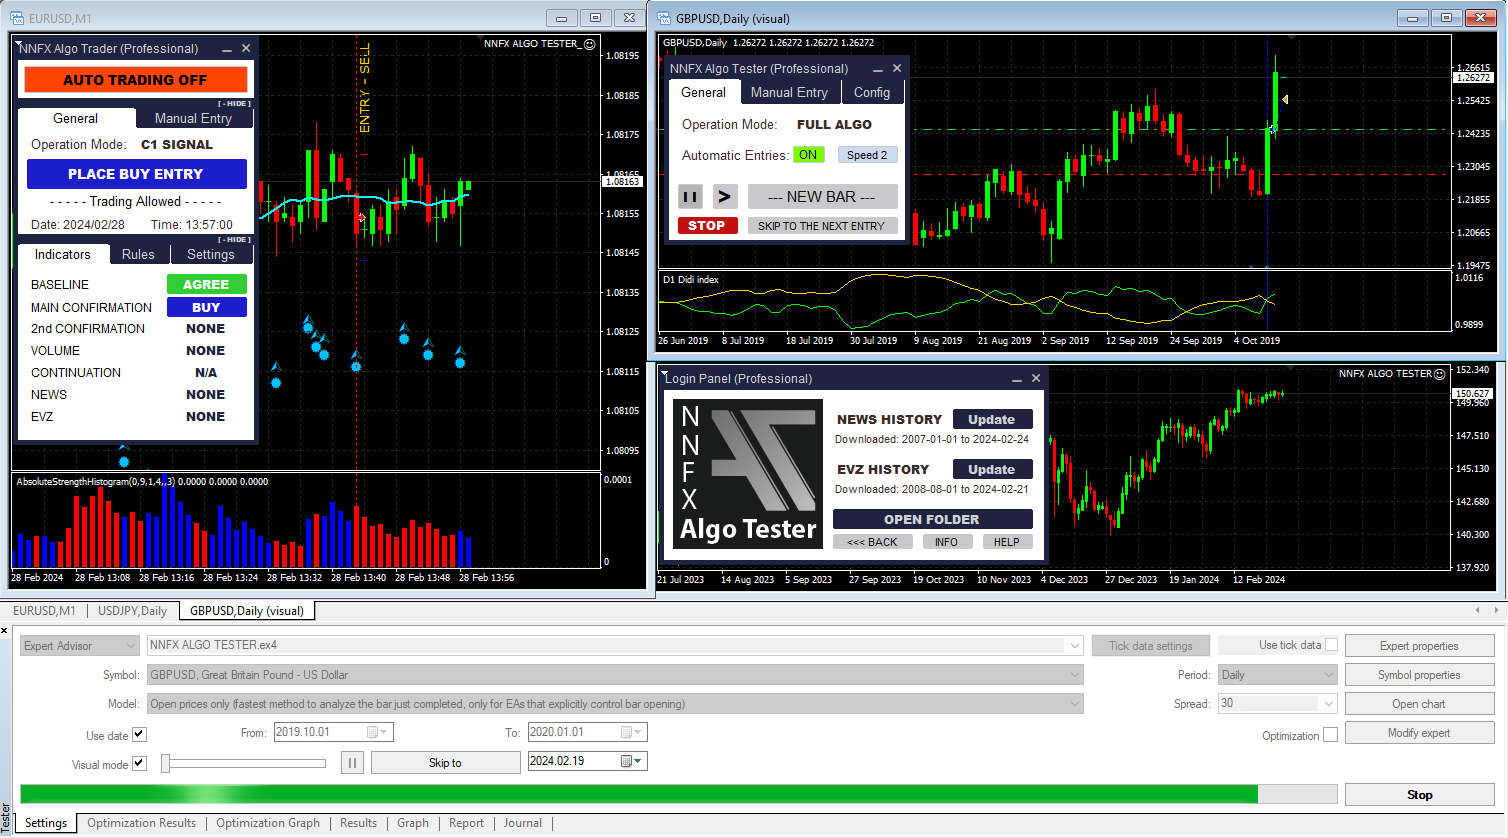Open the Optimization Results tab
Screen dimensions: 1508x838
tap(141, 824)
